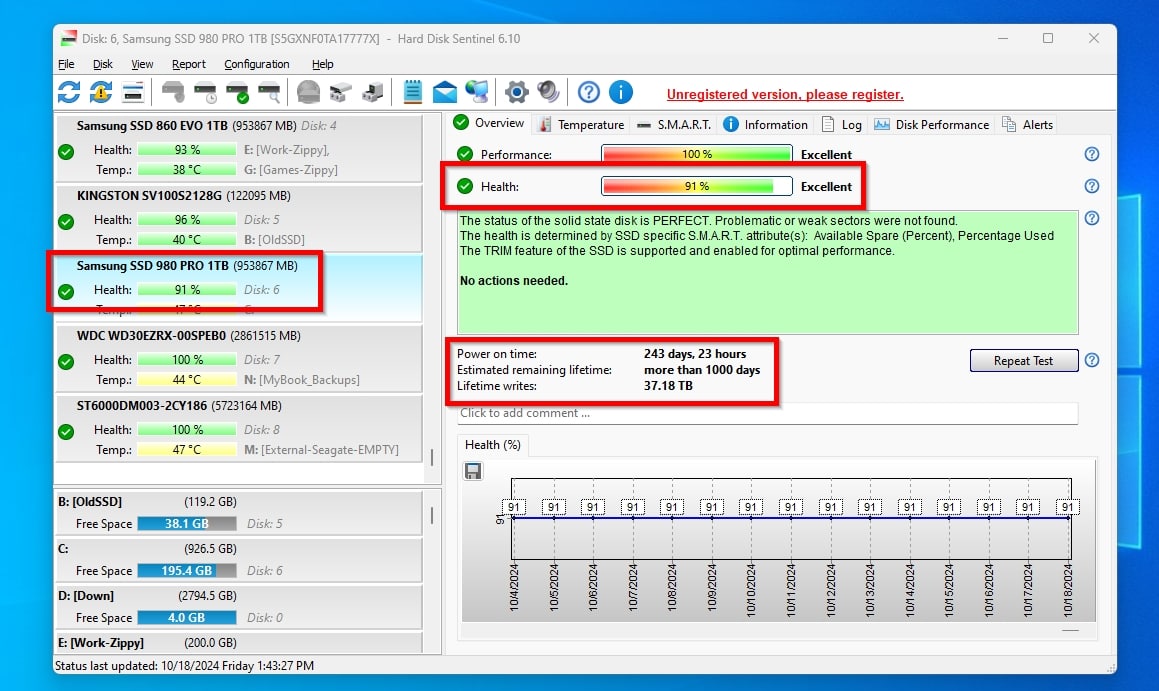Click the C: drive free space bar

click(186, 571)
